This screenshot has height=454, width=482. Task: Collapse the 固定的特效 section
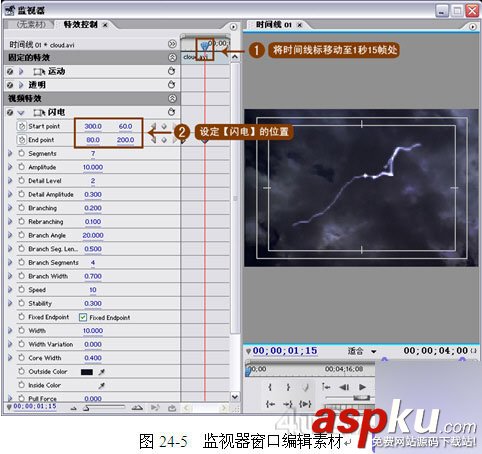click(x=172, y=57)
